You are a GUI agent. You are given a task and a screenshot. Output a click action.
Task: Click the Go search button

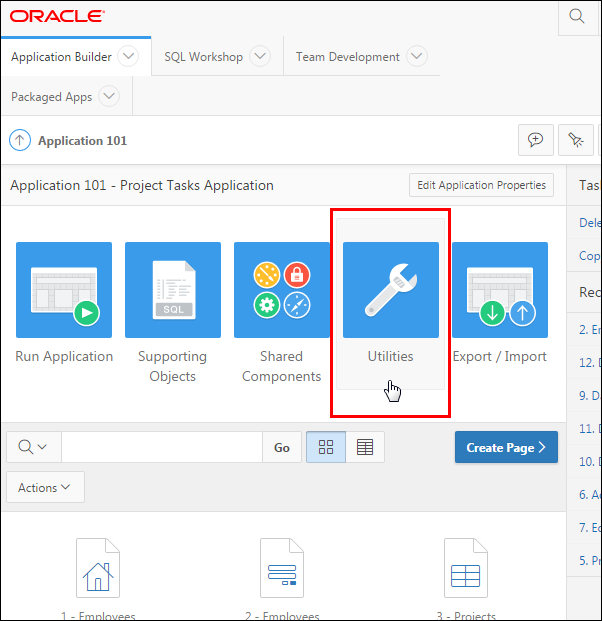click(282, 447)
